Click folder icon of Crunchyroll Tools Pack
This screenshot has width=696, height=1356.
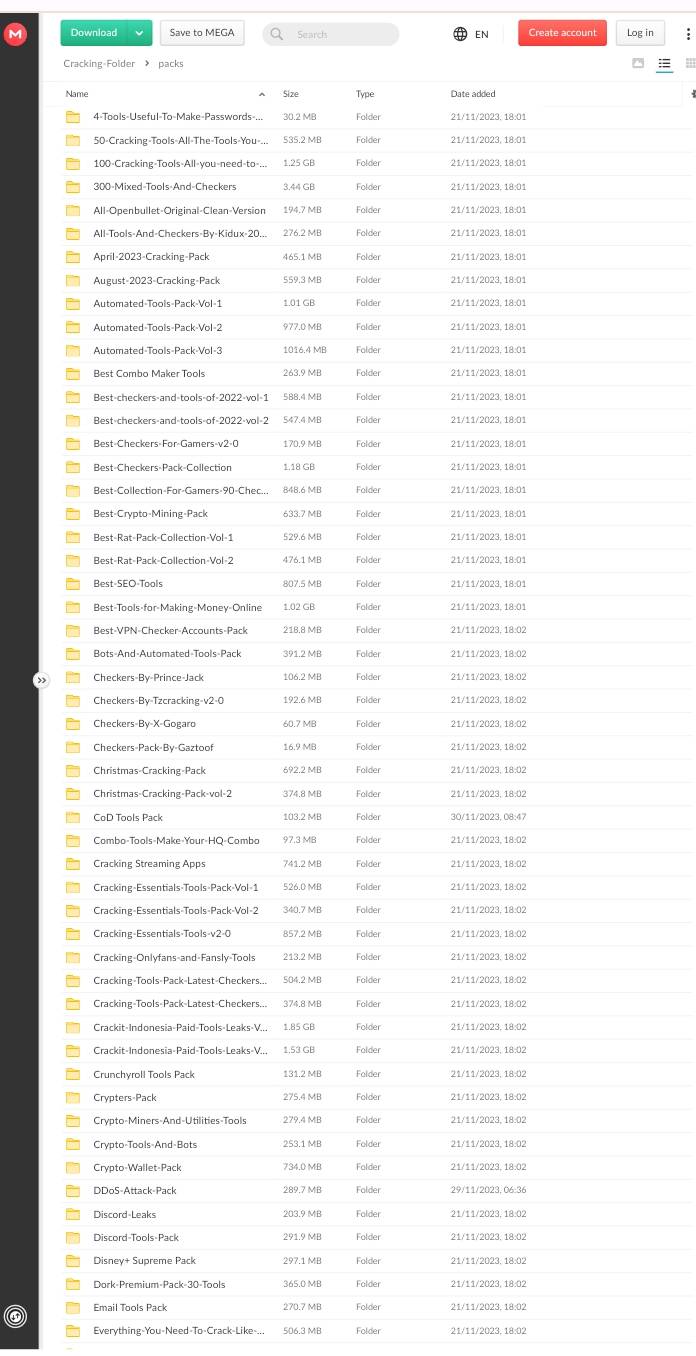(73, 1074)
